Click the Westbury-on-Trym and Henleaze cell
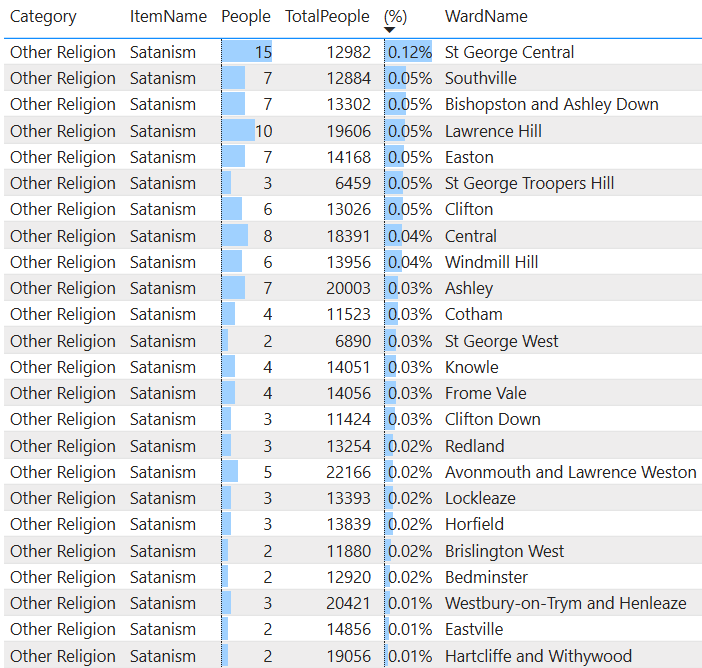Screen dimensions: 702x668 coord(565,603)
